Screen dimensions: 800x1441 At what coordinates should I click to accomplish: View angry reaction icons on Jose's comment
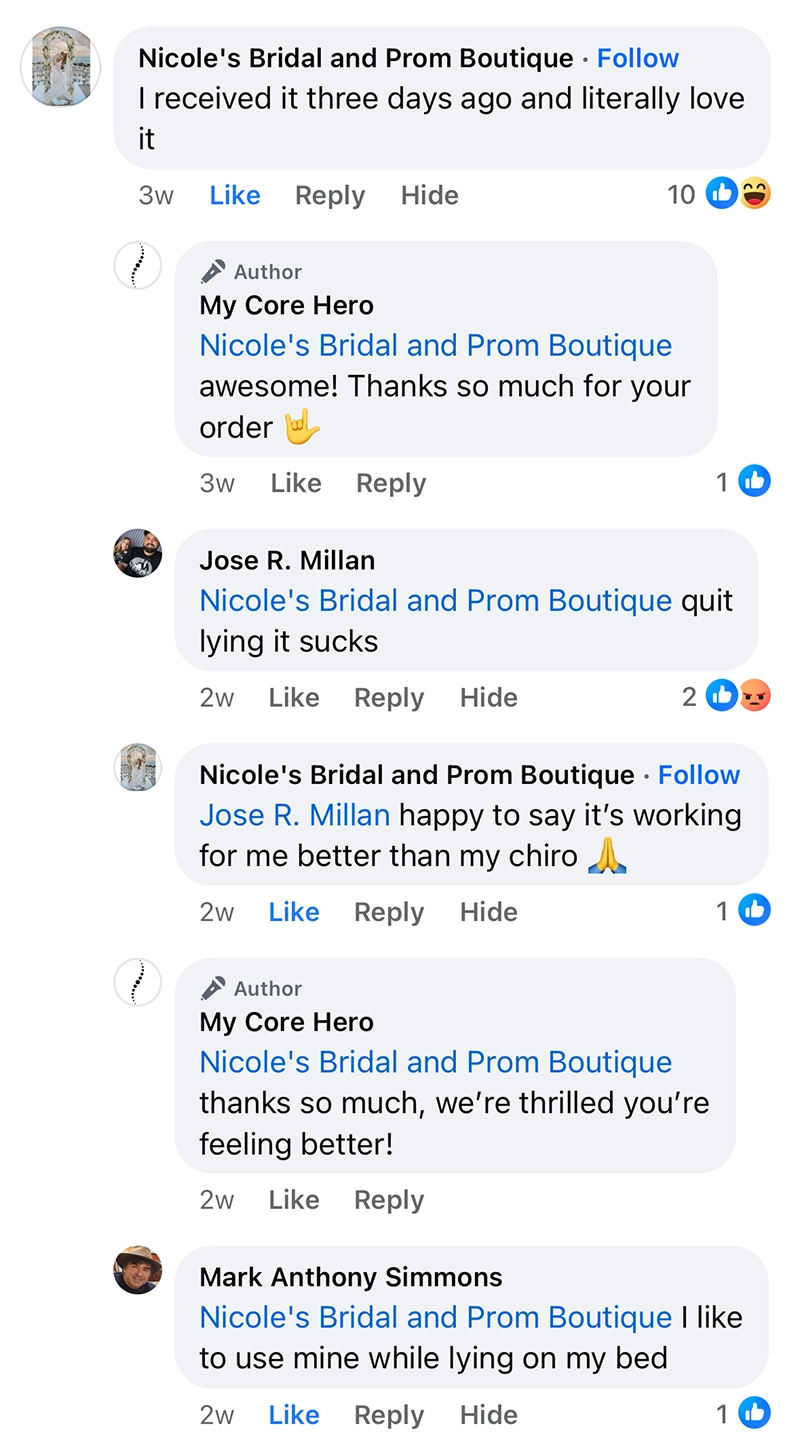click(756, 696)
